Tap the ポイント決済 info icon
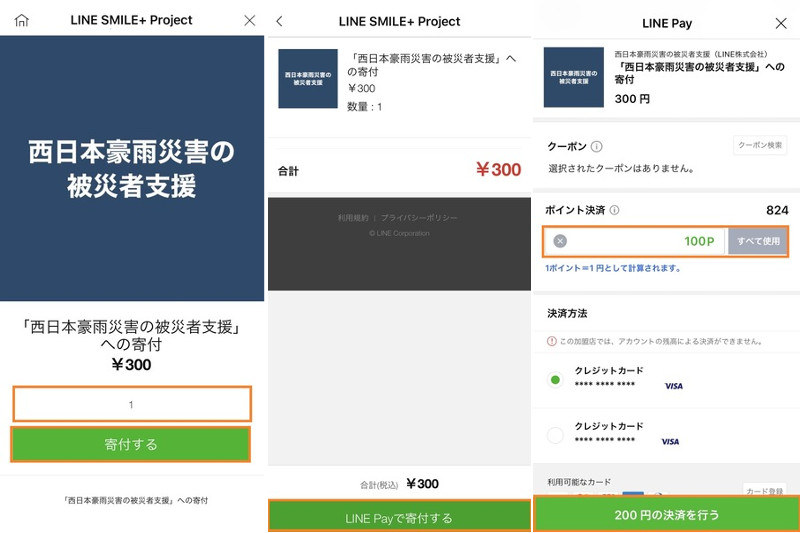The width and height of the screenshot is (800, 533). pos(615,210)
